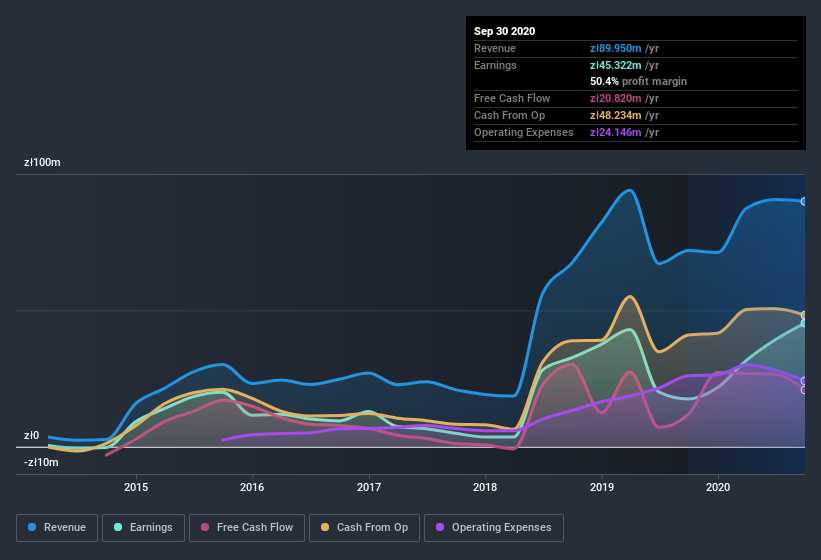
Task: Hide the Operating Expenses series
Action: click(494, 528)
